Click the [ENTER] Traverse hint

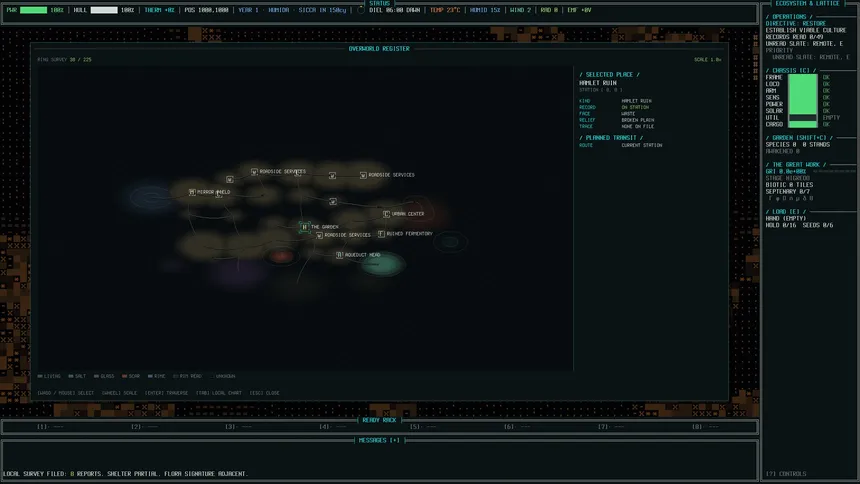pyautogui.click(x=166, y=393)
